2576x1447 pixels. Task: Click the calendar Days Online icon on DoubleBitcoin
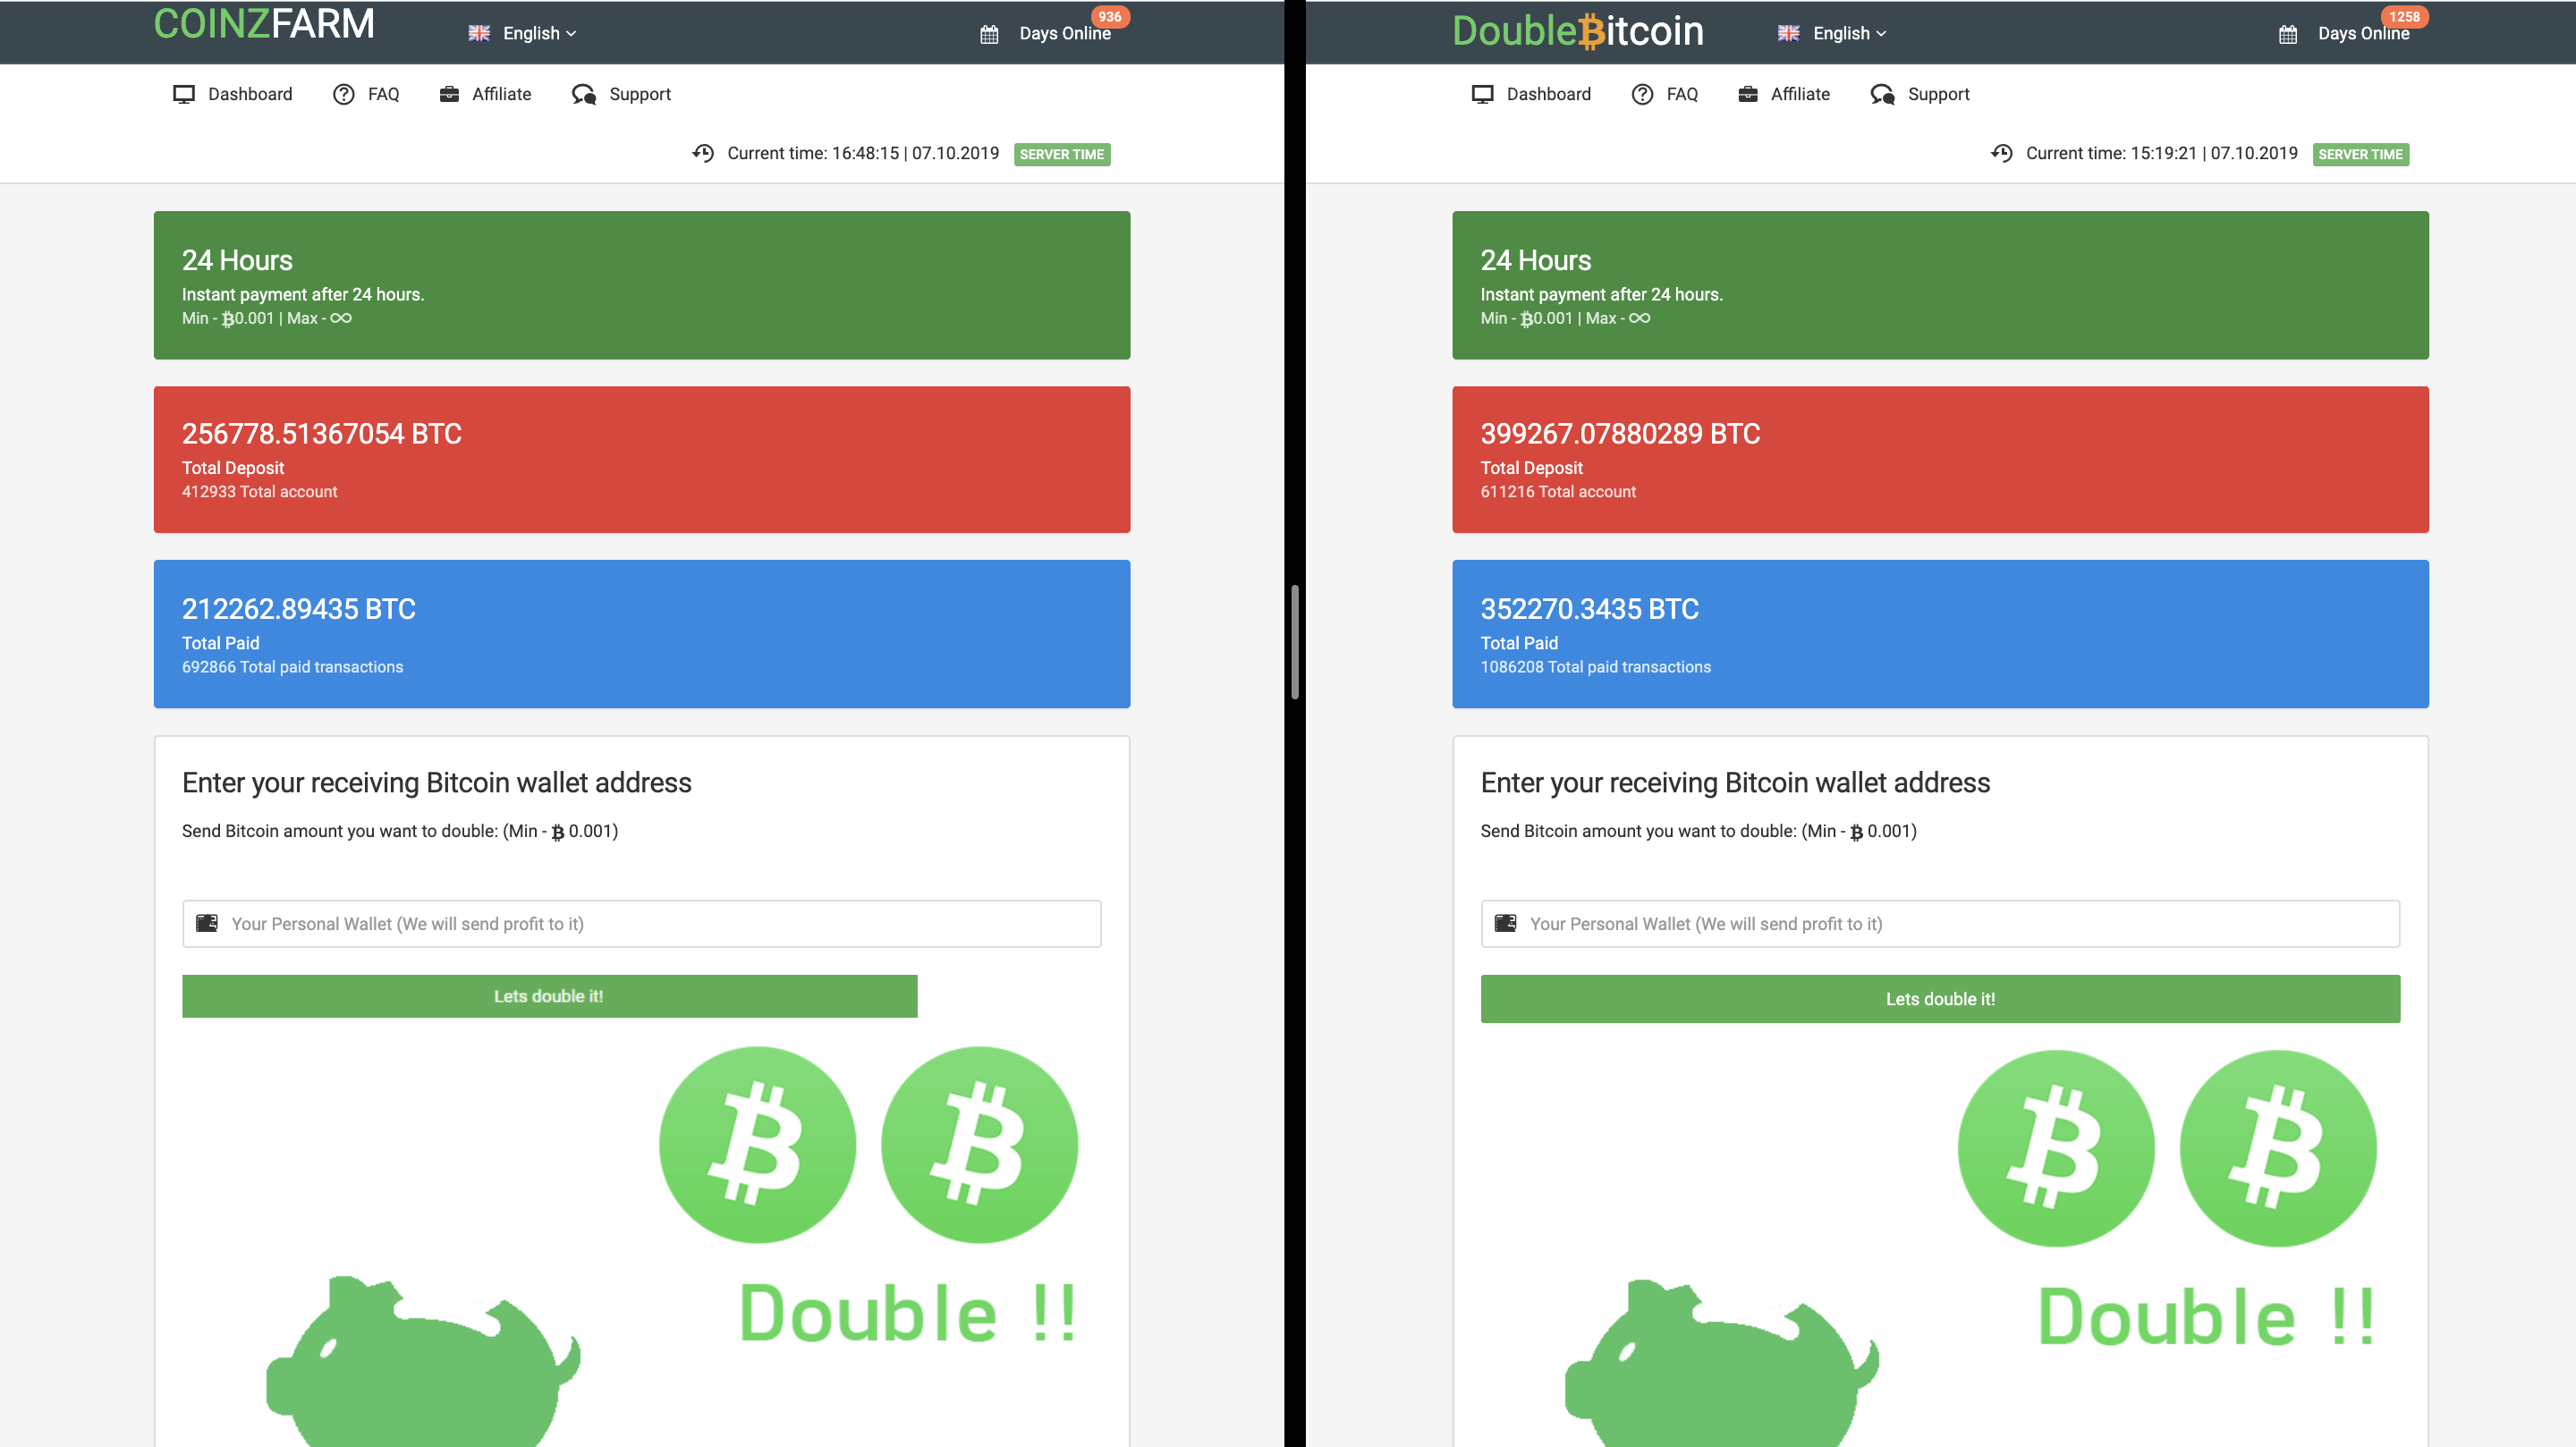2288,32
